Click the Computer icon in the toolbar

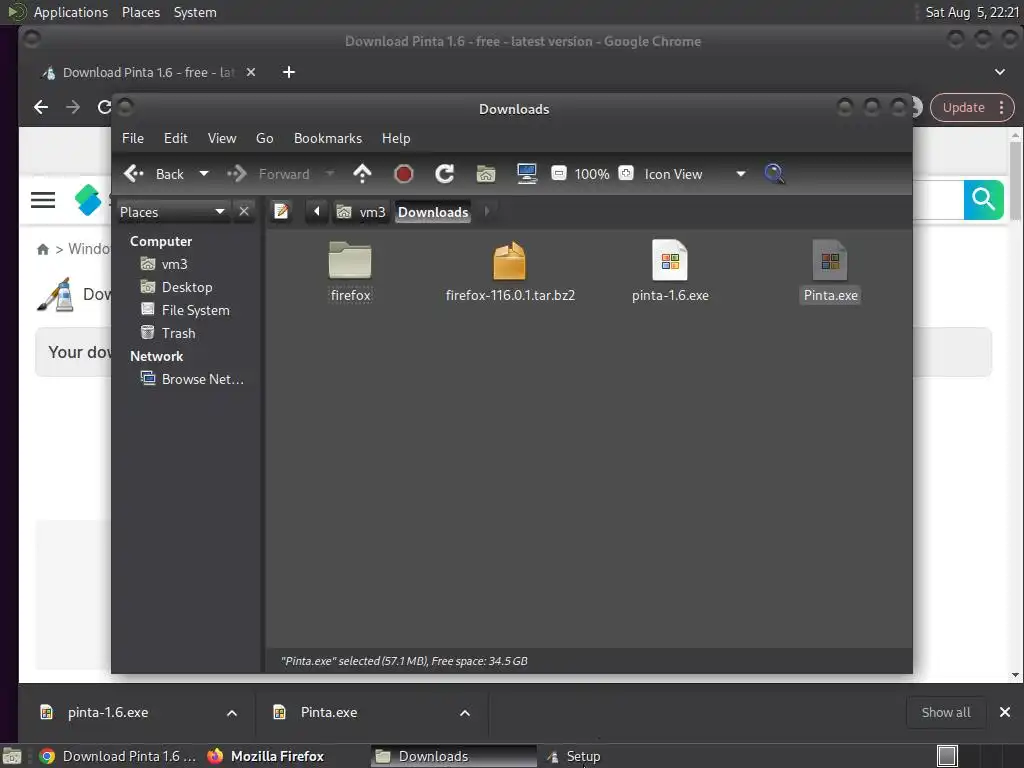526,174
